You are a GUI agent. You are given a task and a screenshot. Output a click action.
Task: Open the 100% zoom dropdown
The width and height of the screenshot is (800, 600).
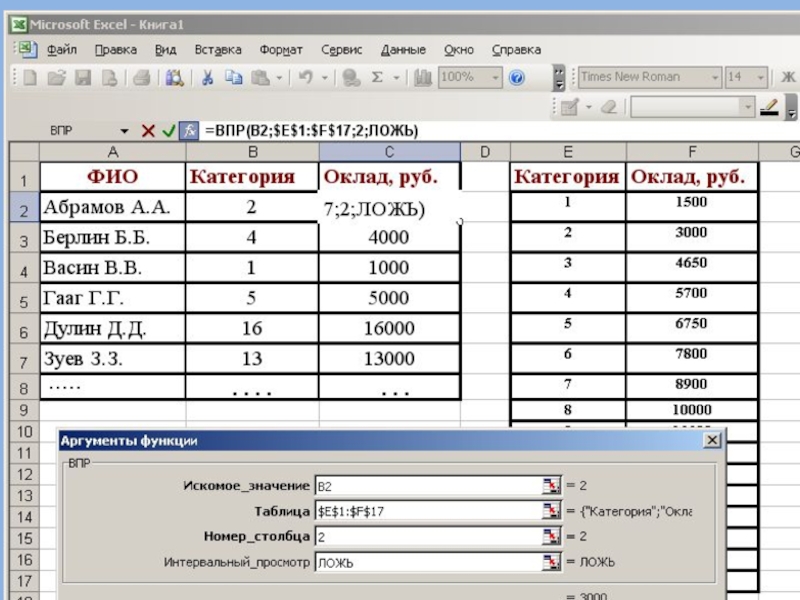[x=495, y=77]
